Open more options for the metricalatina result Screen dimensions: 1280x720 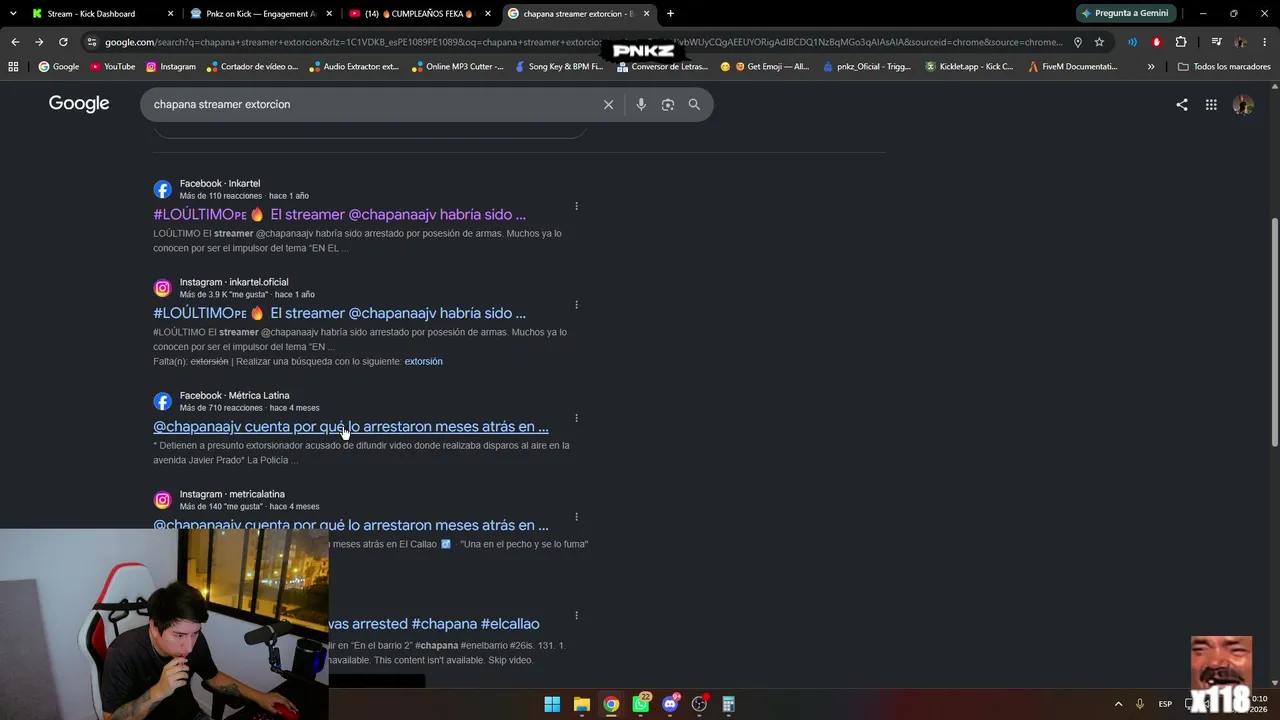pyautogui.click(x=576, y=517)
